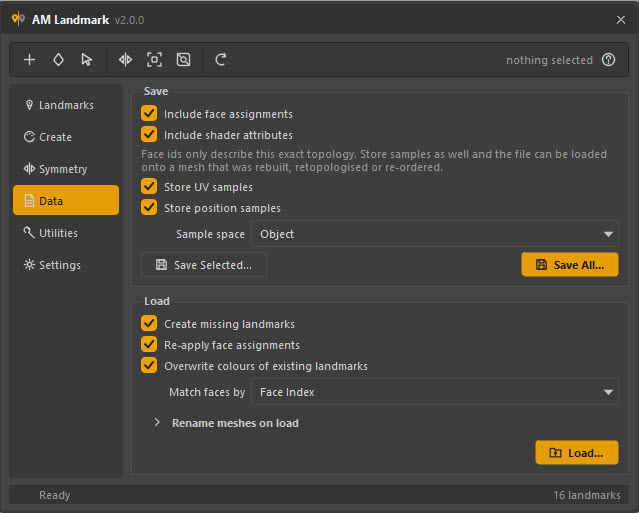This screenshot has width=639, height=513.
Task: Activate the arrow cursor select tool
Action: pyautogui.click(x=86, y=60)
